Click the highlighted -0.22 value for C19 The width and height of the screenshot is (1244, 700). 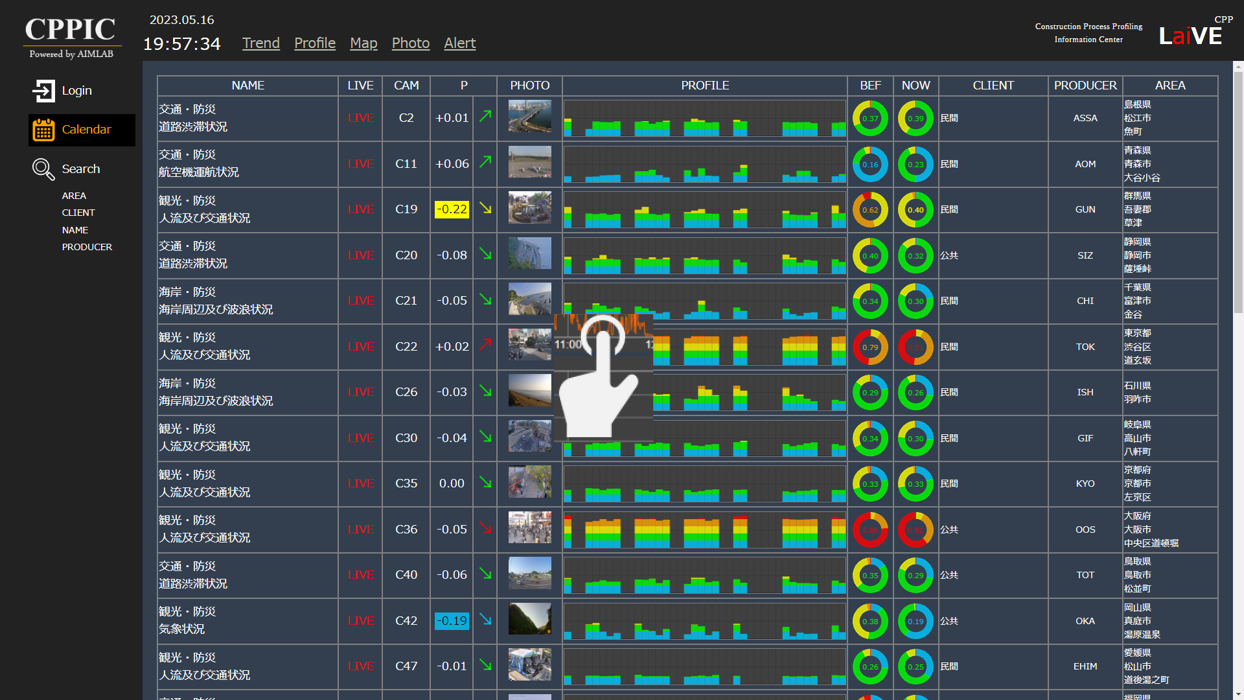(x=451, y=209)
